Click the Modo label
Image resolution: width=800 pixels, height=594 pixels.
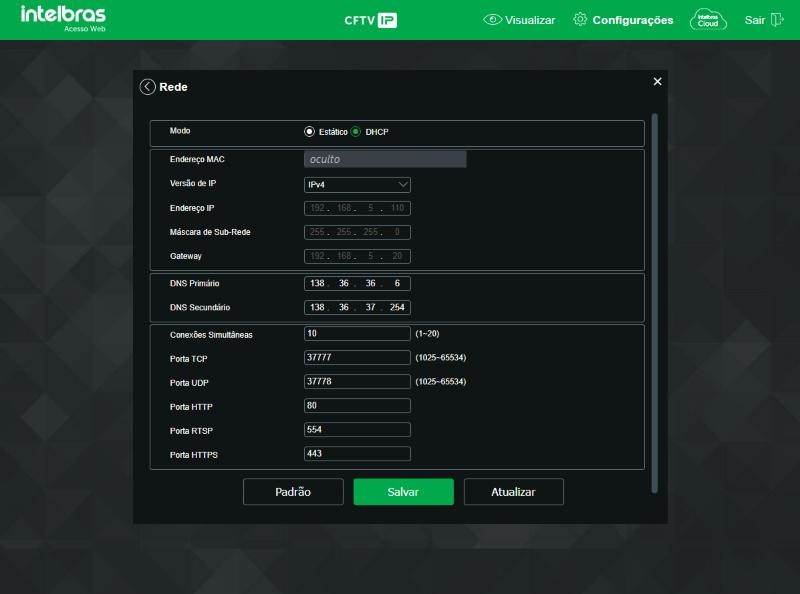pyautogui.click(x=180, y=131)
